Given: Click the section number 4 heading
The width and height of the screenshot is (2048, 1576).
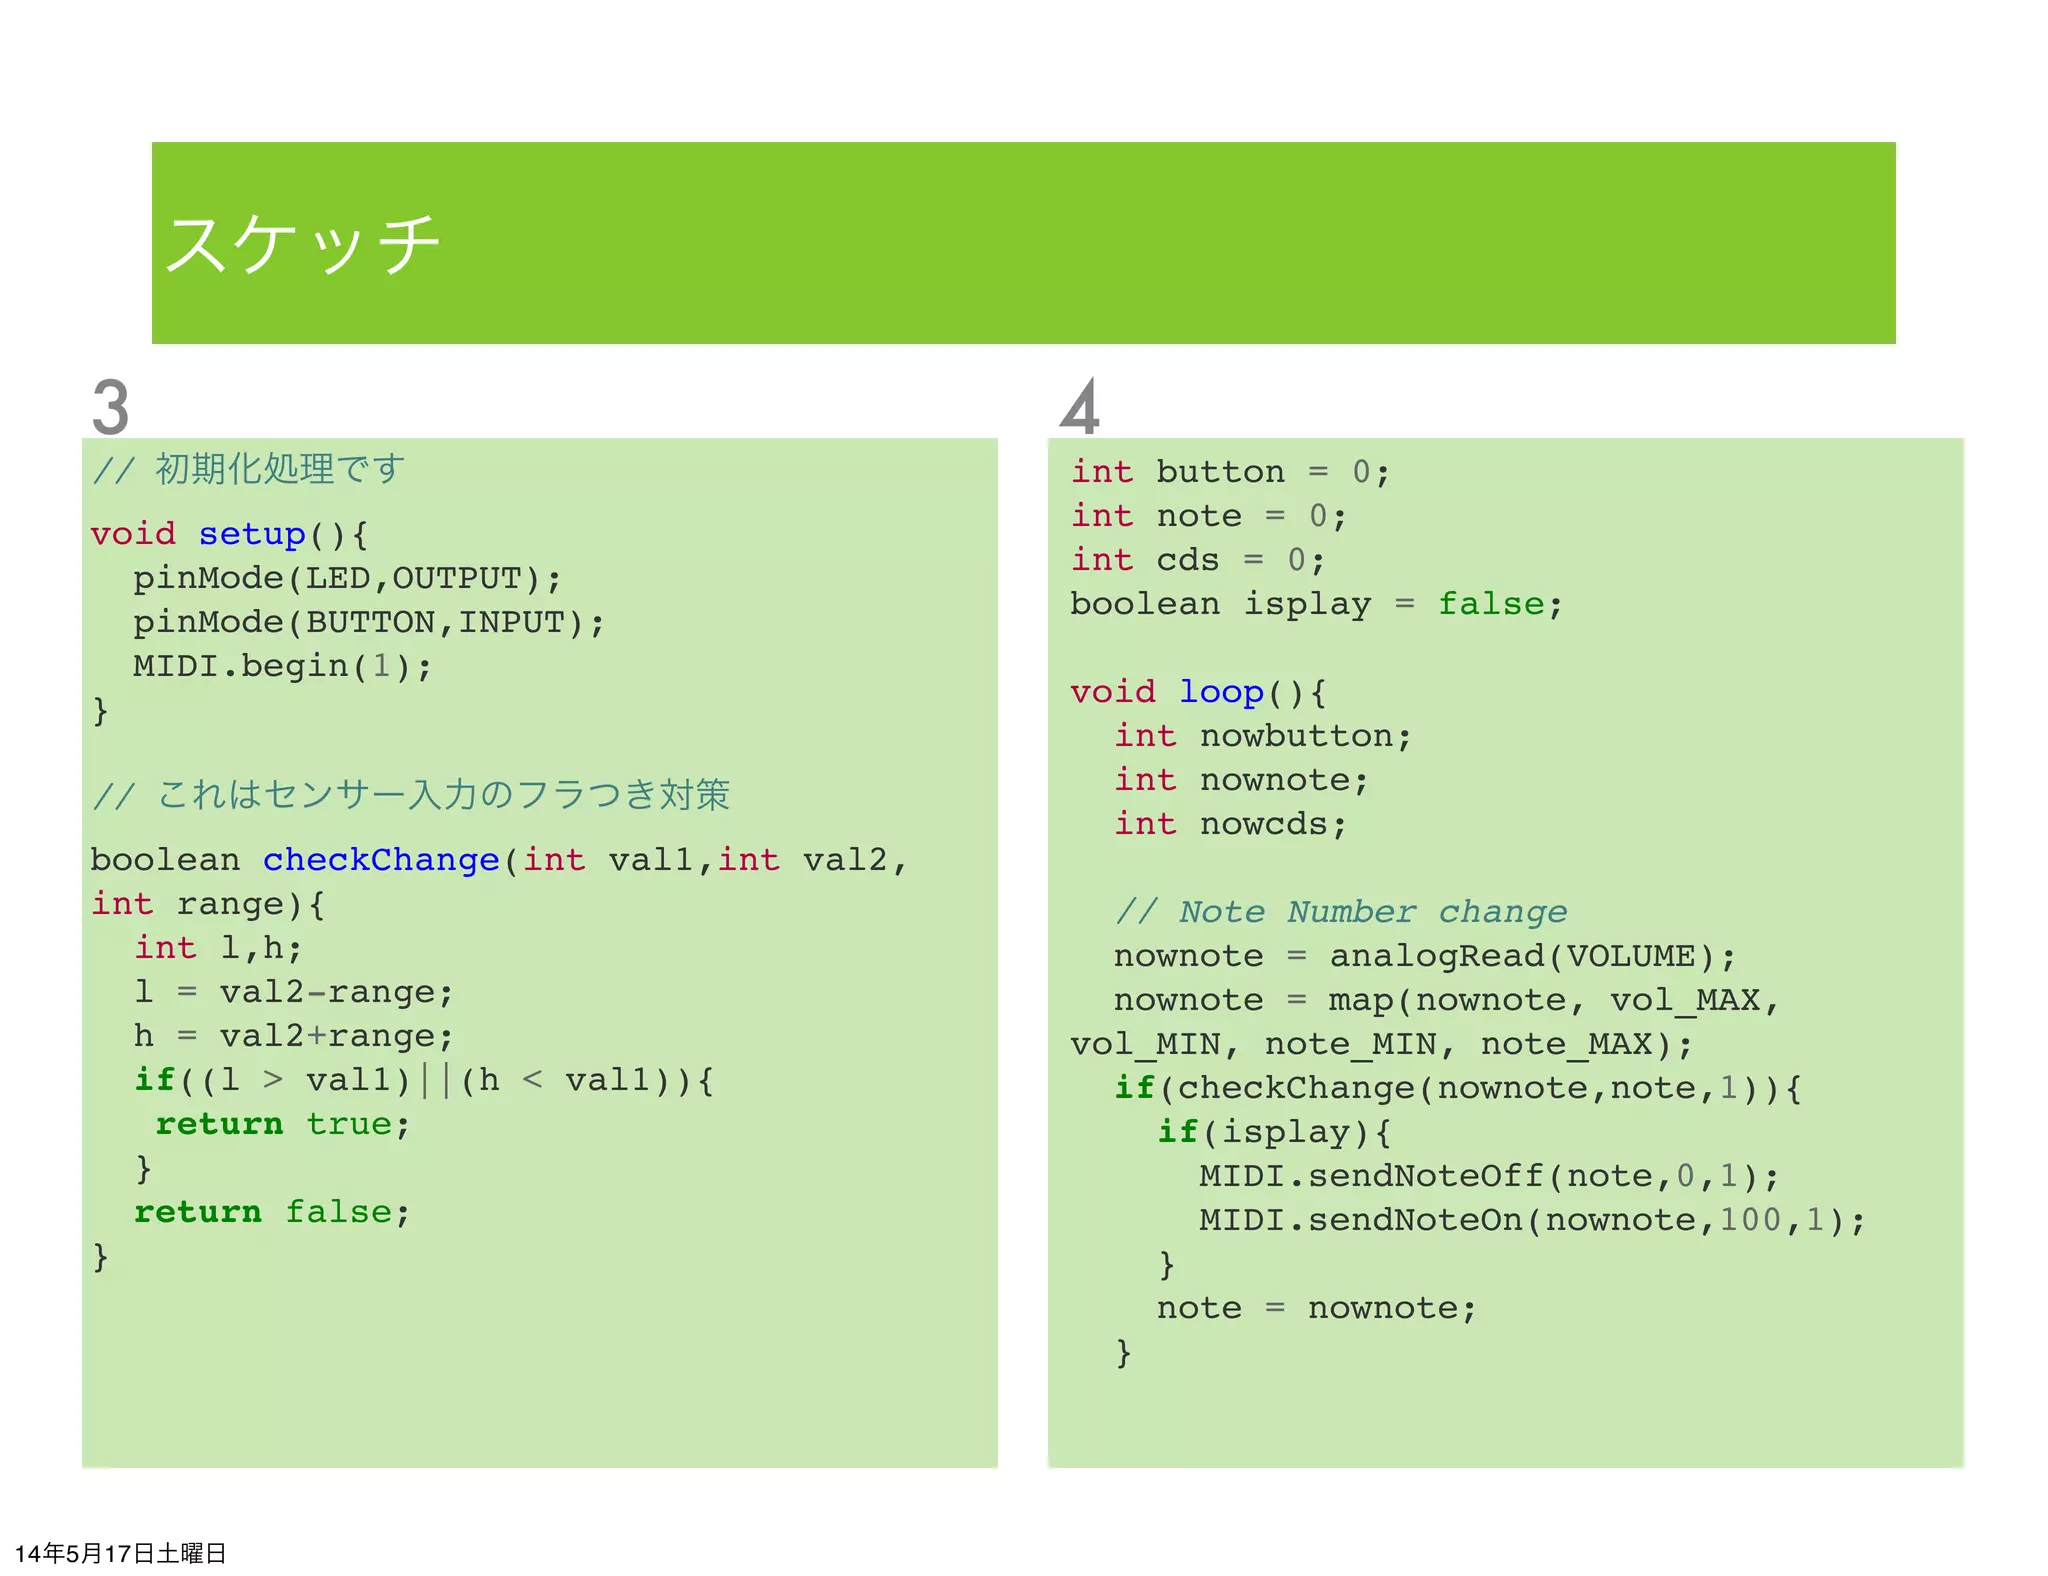Looking at the screenshot, I should point(1080,407).
